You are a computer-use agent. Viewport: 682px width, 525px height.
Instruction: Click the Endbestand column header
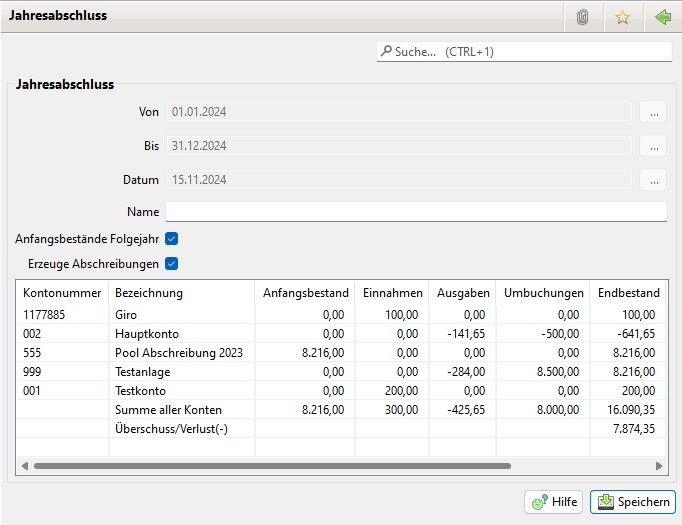(628, 293)
